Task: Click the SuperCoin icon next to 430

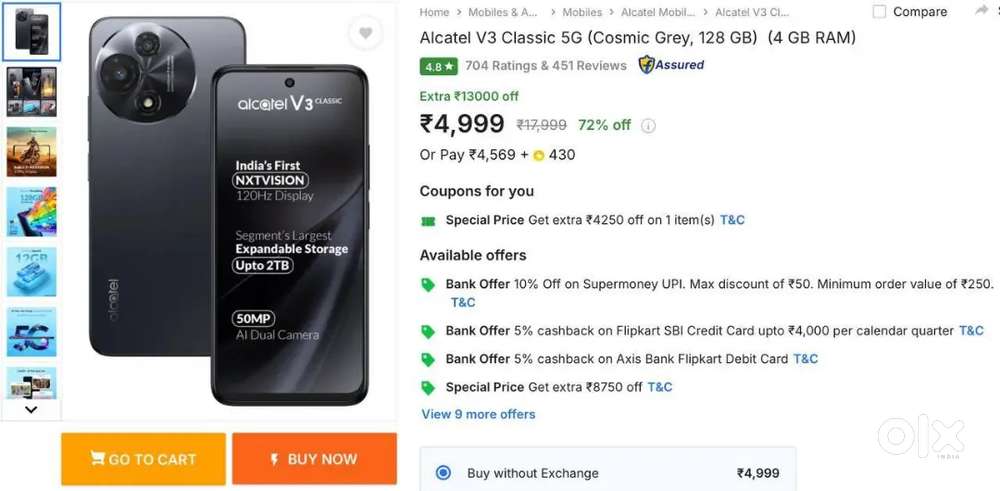Action: click(x=538, y=155)
